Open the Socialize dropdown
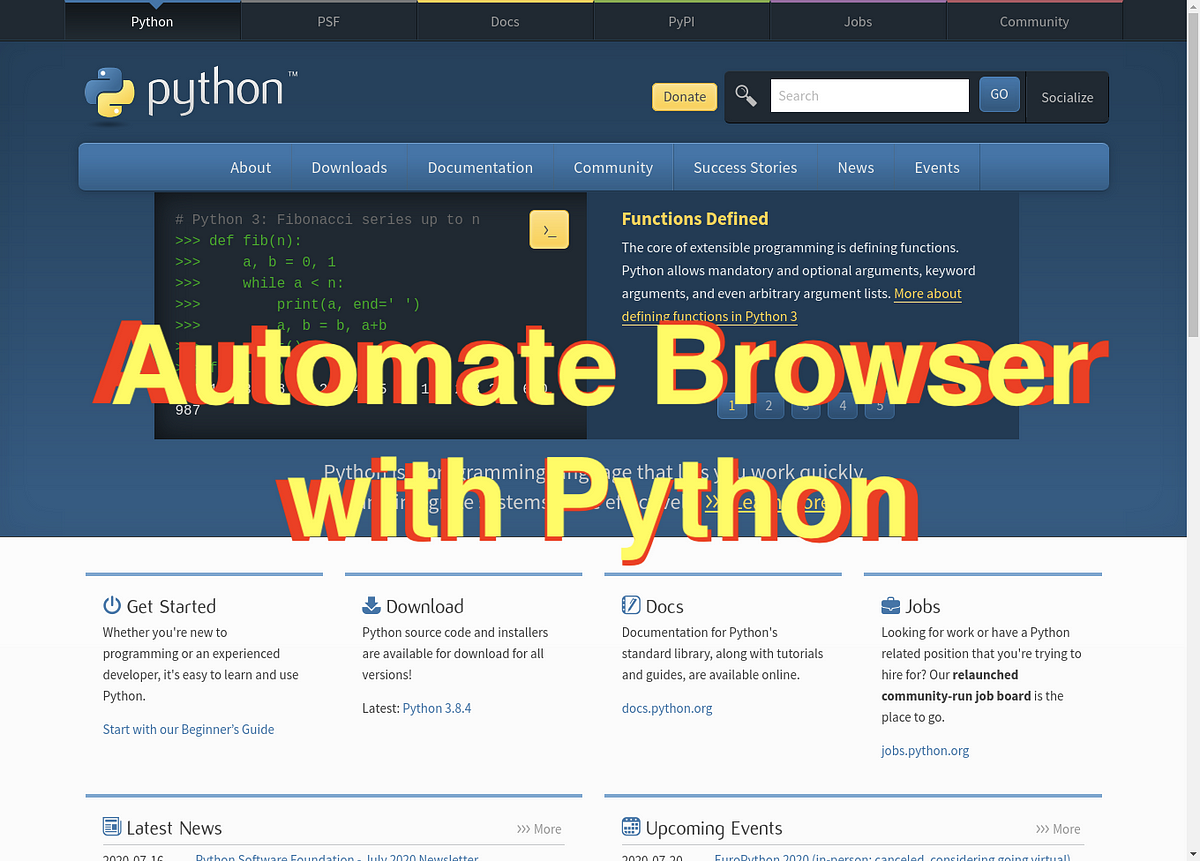Image resolution: width=1200 pixels, height=861 pixels. tap(1067, 97)
